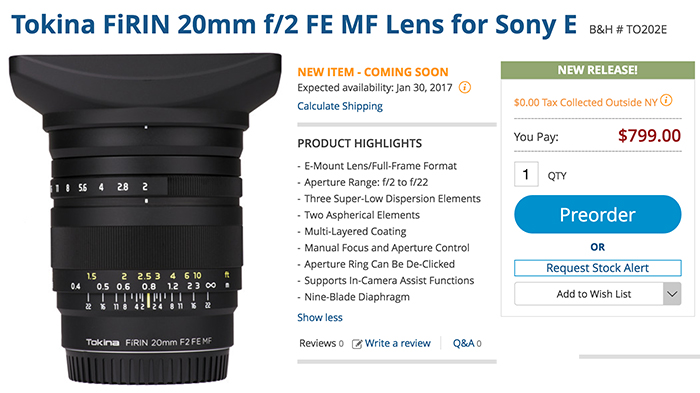Viewport: 700px width, 393px height.
Task: Collapse highlights with Show less
Action: tap(320, 318)
